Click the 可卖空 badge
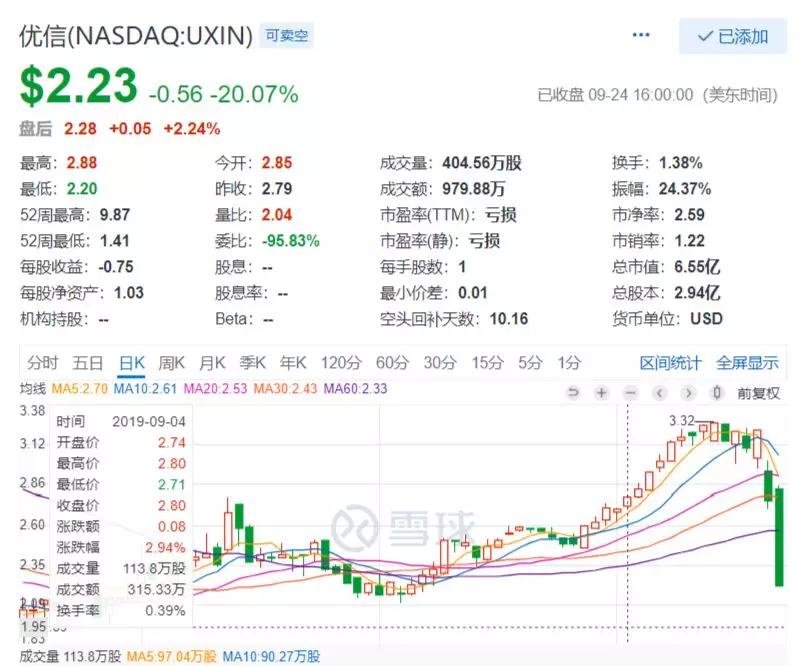Screen dimensions: 806x666 click(x=286, y=35)
